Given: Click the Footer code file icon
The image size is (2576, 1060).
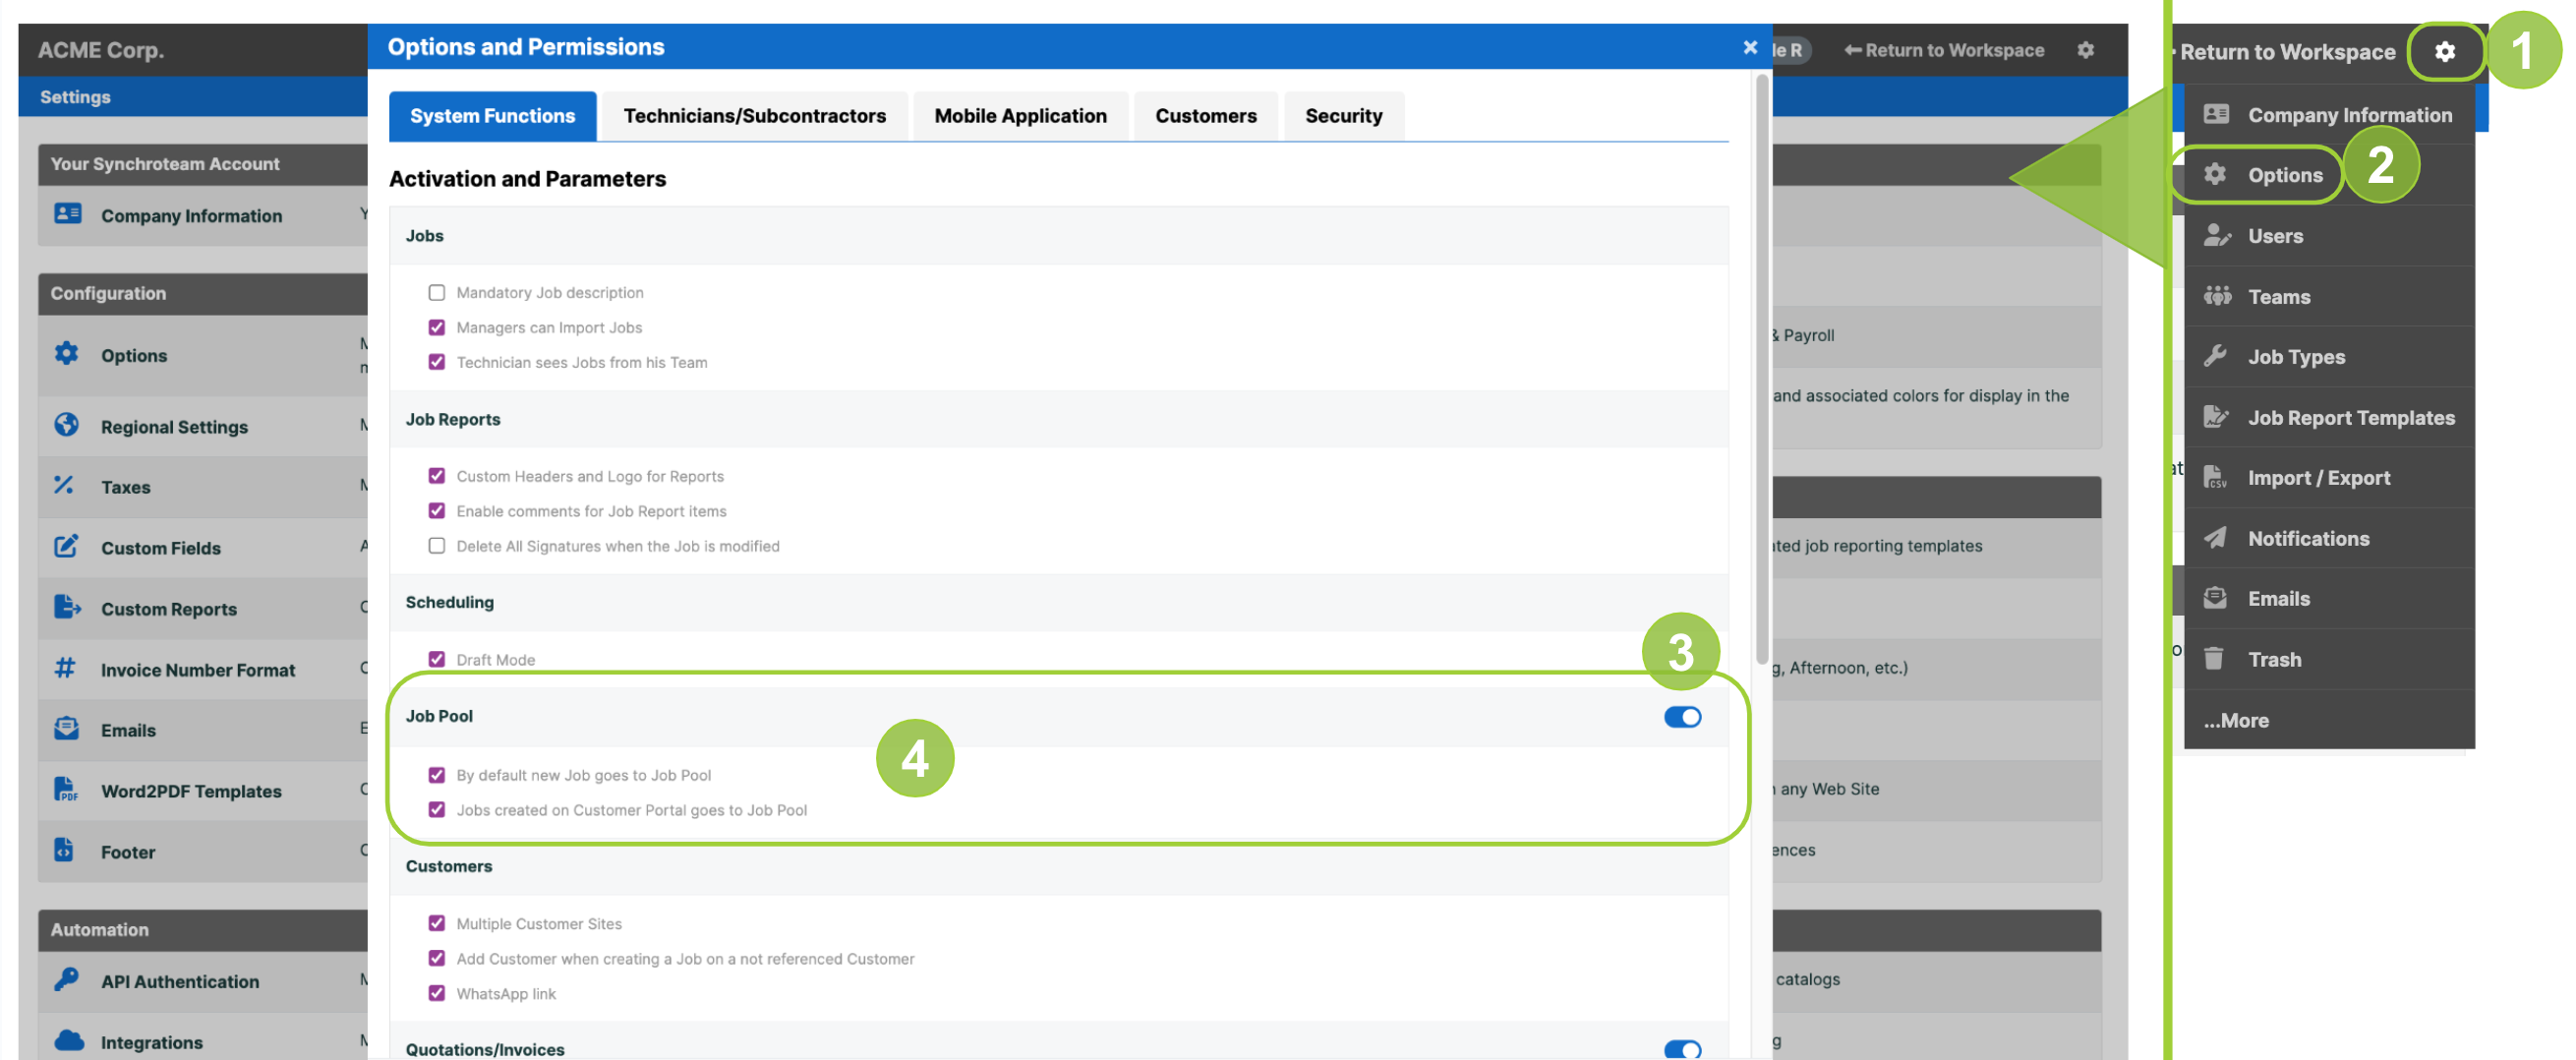Looking at the screenshot, I should 64,850.
